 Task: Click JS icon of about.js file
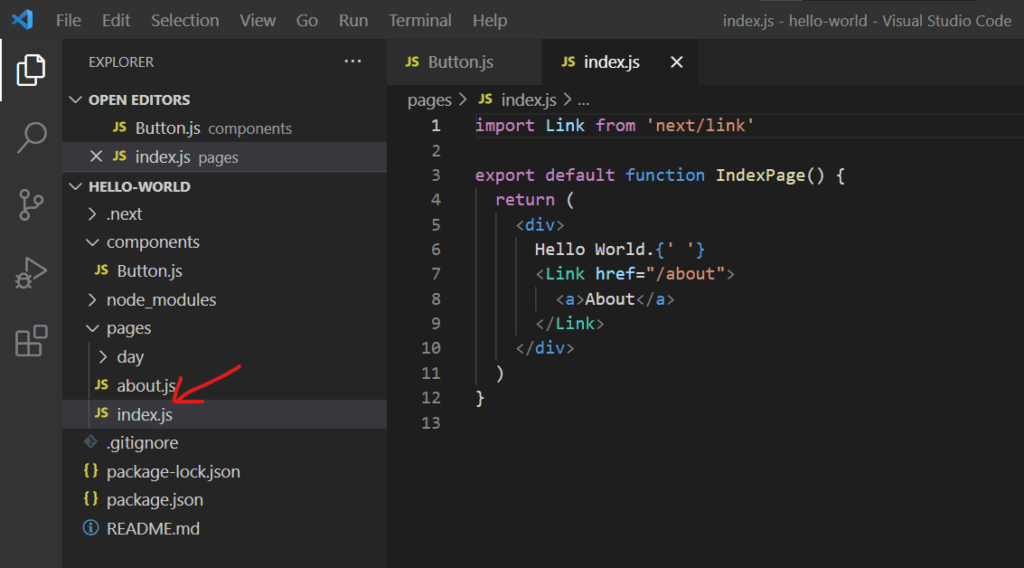[x=101, y=385]
